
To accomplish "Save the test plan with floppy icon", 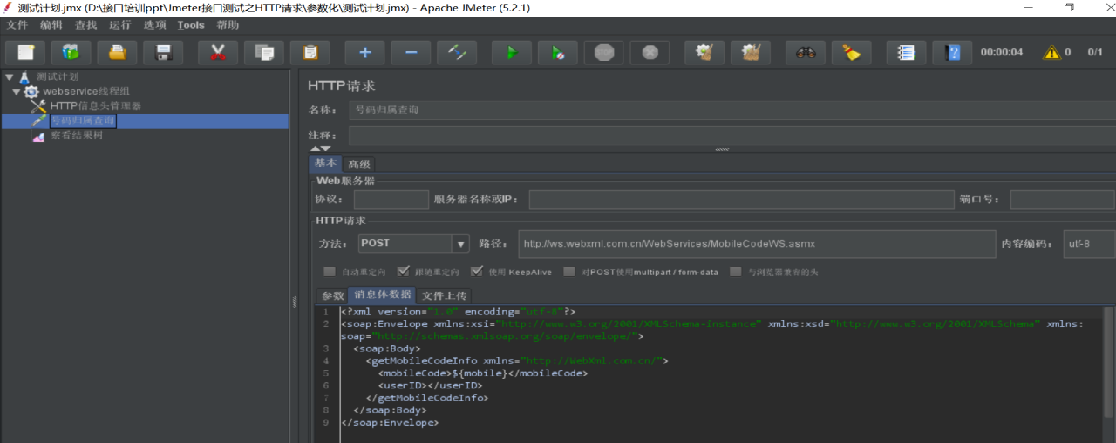I will (x=164, y=53).
